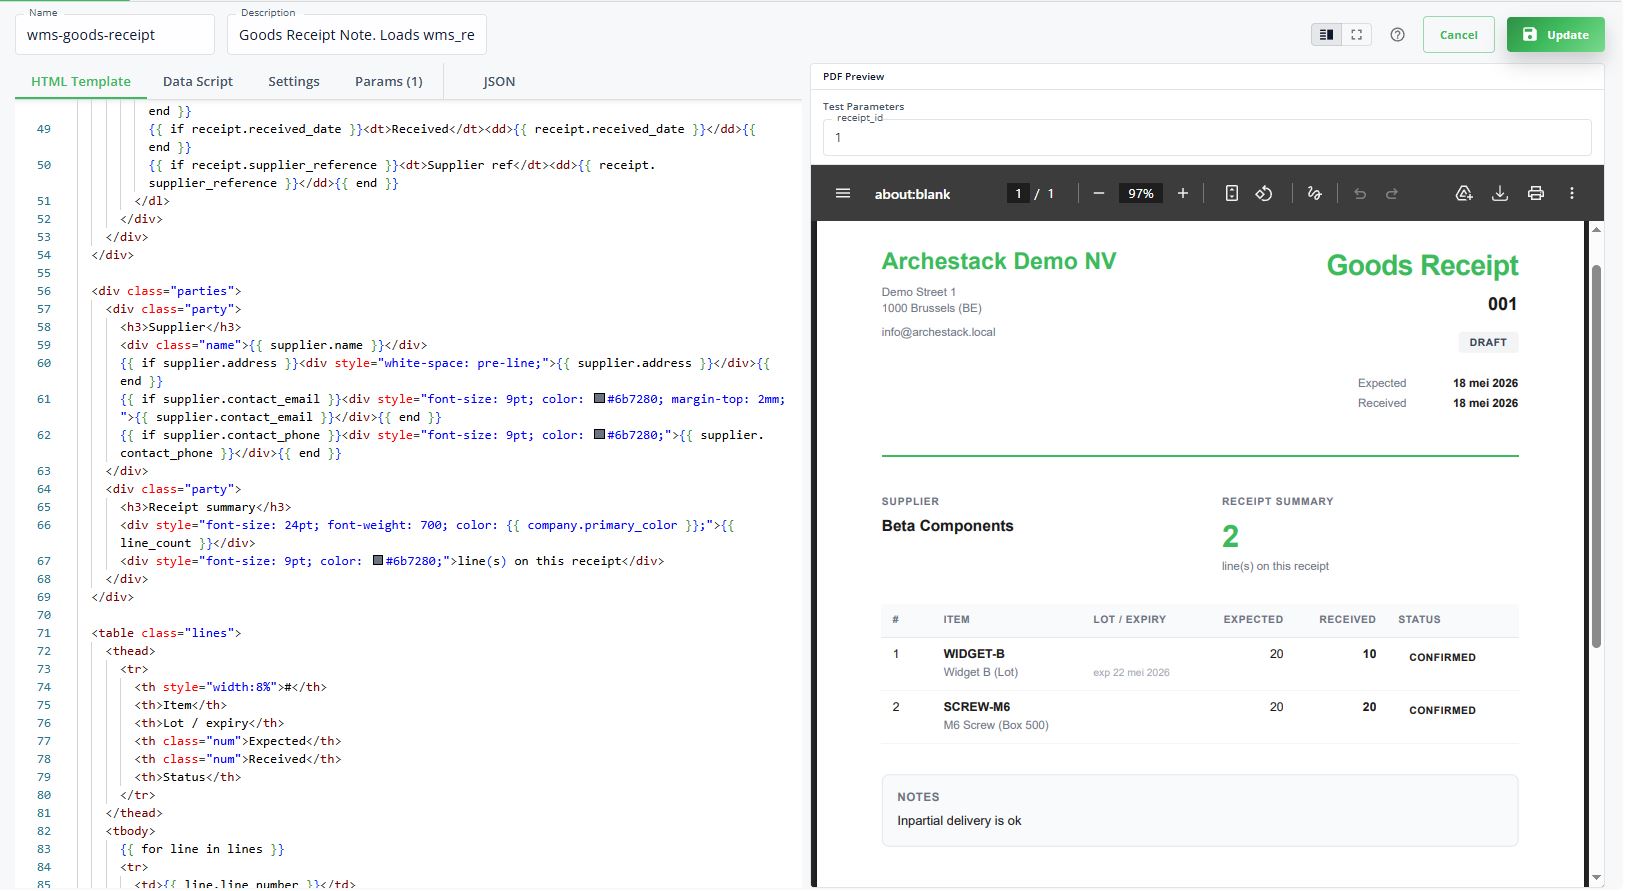
Task: Click the '<h3>Supplier</h3>' code line
Action: tap(180, 327)
